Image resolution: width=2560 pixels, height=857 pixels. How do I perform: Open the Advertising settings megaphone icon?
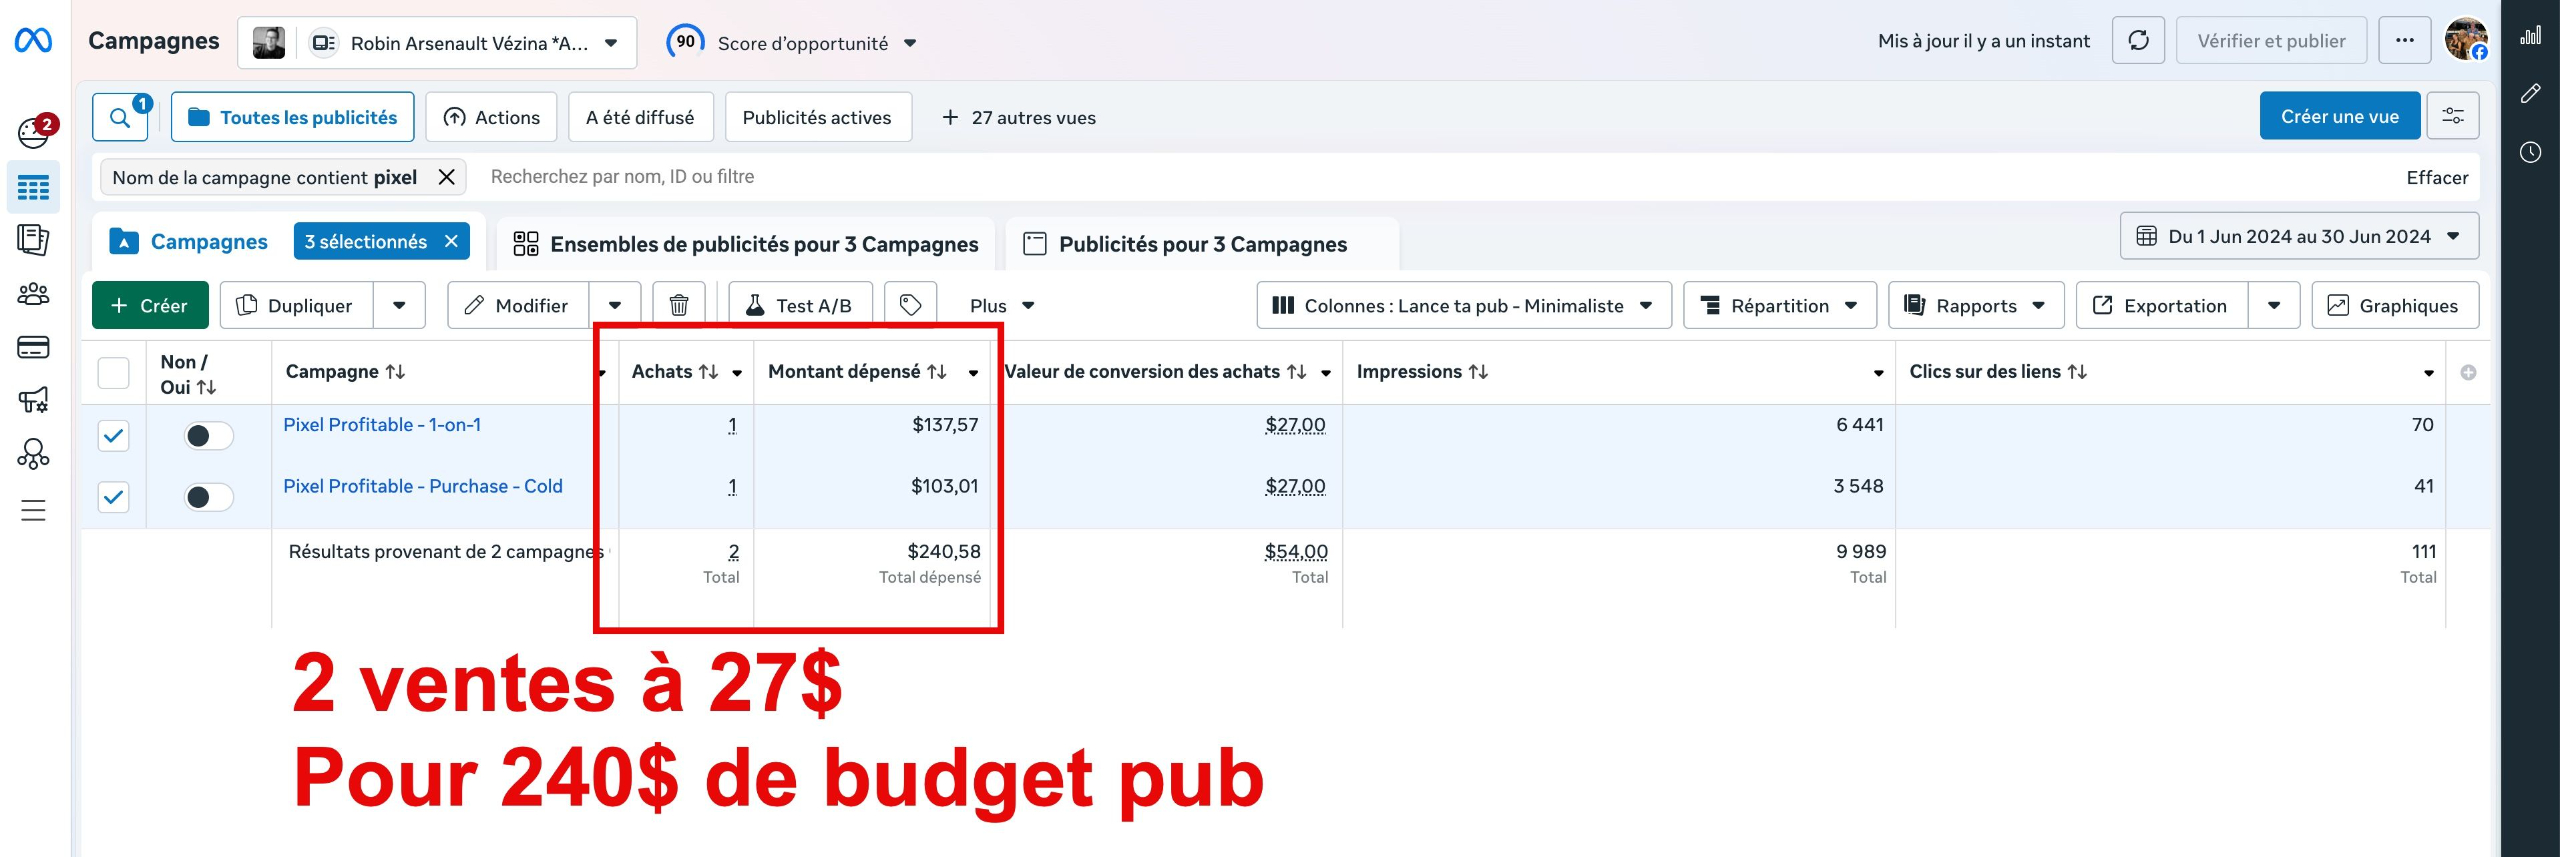(x=33, y=400)
